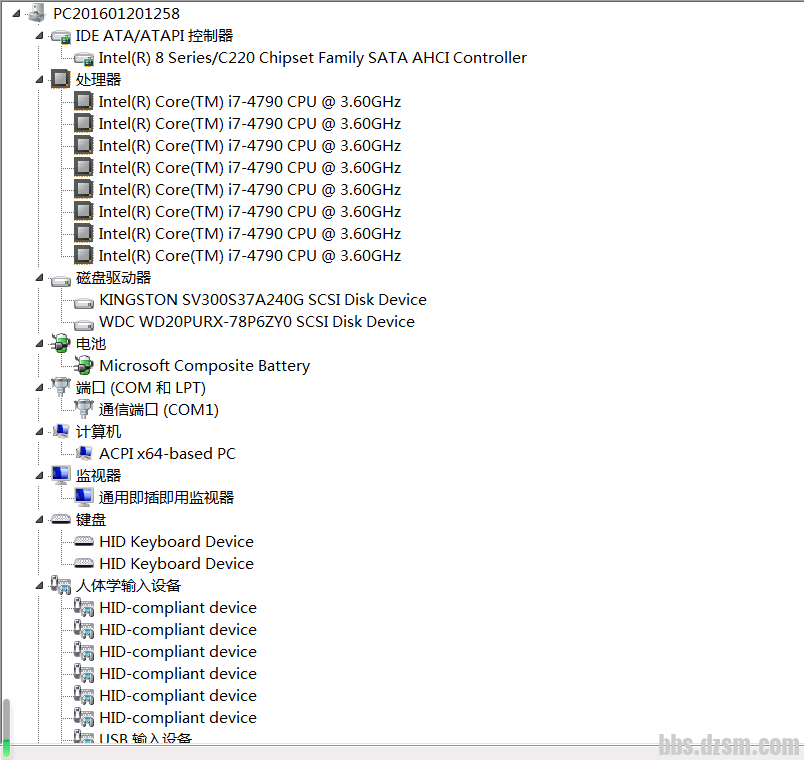The height and width of the screenshot is (760, 804).
Task: Select the ACPI x64-based PC entry
Action: [167, 454]
